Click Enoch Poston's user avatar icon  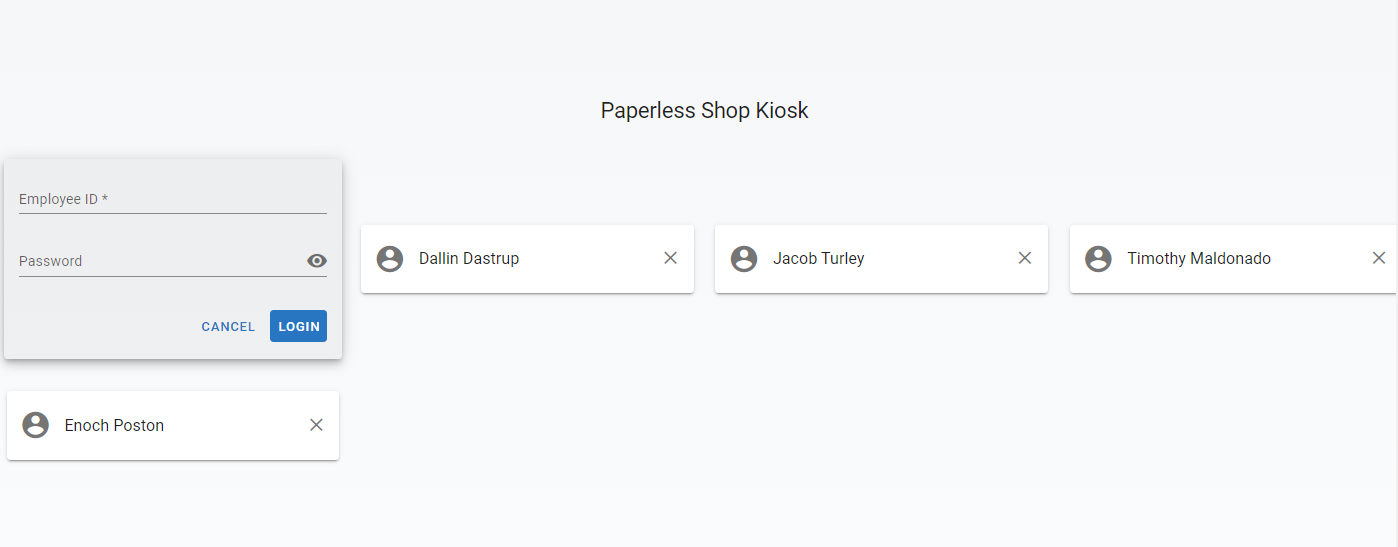pos(36,425)
